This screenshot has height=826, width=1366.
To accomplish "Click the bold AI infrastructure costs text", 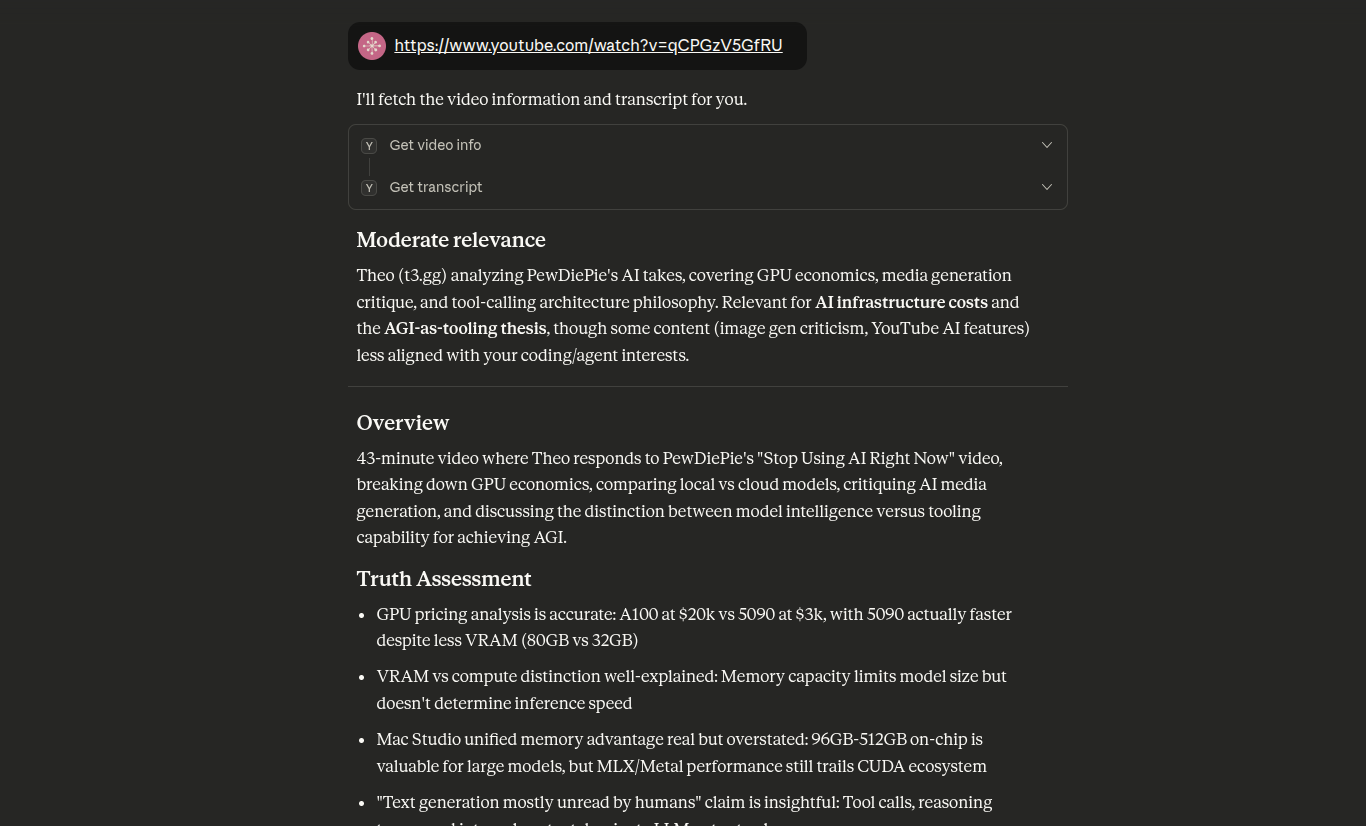I will 901,302.
